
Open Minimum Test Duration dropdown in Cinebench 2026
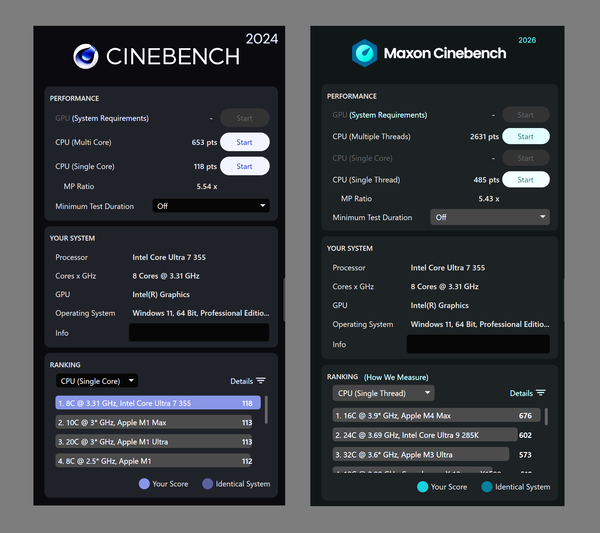[490, 217]
